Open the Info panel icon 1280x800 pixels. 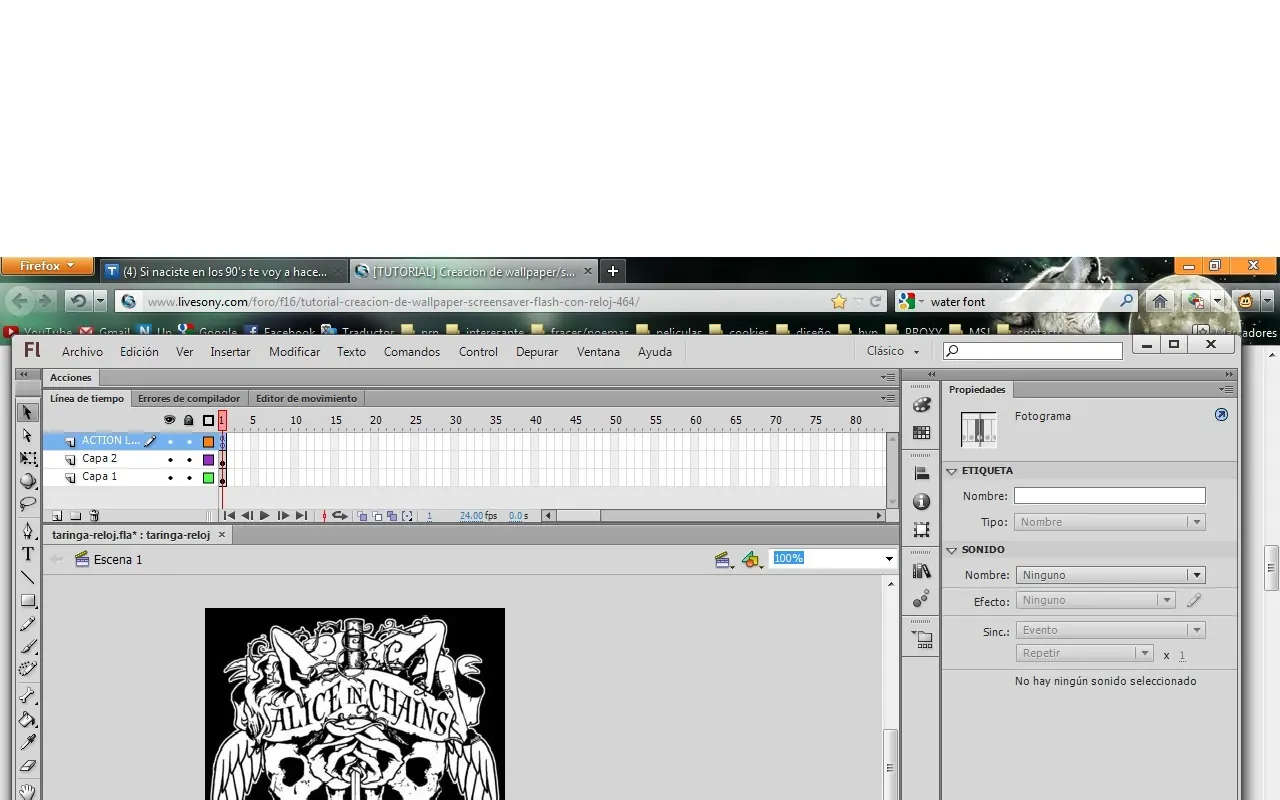click(x=922, y=501)
